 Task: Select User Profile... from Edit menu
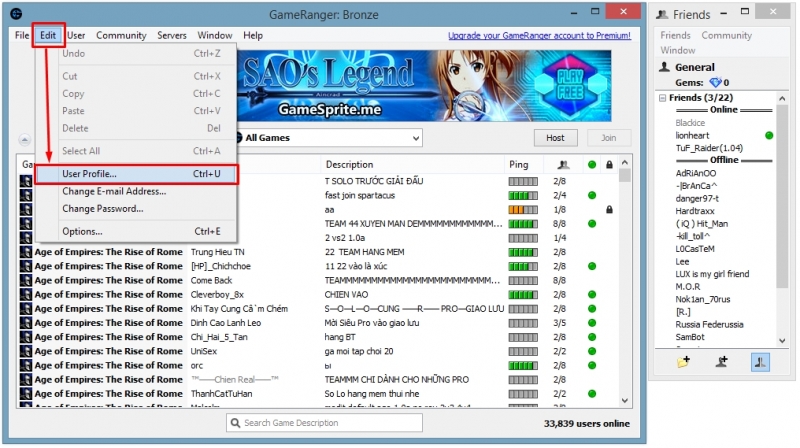(136, 174)
